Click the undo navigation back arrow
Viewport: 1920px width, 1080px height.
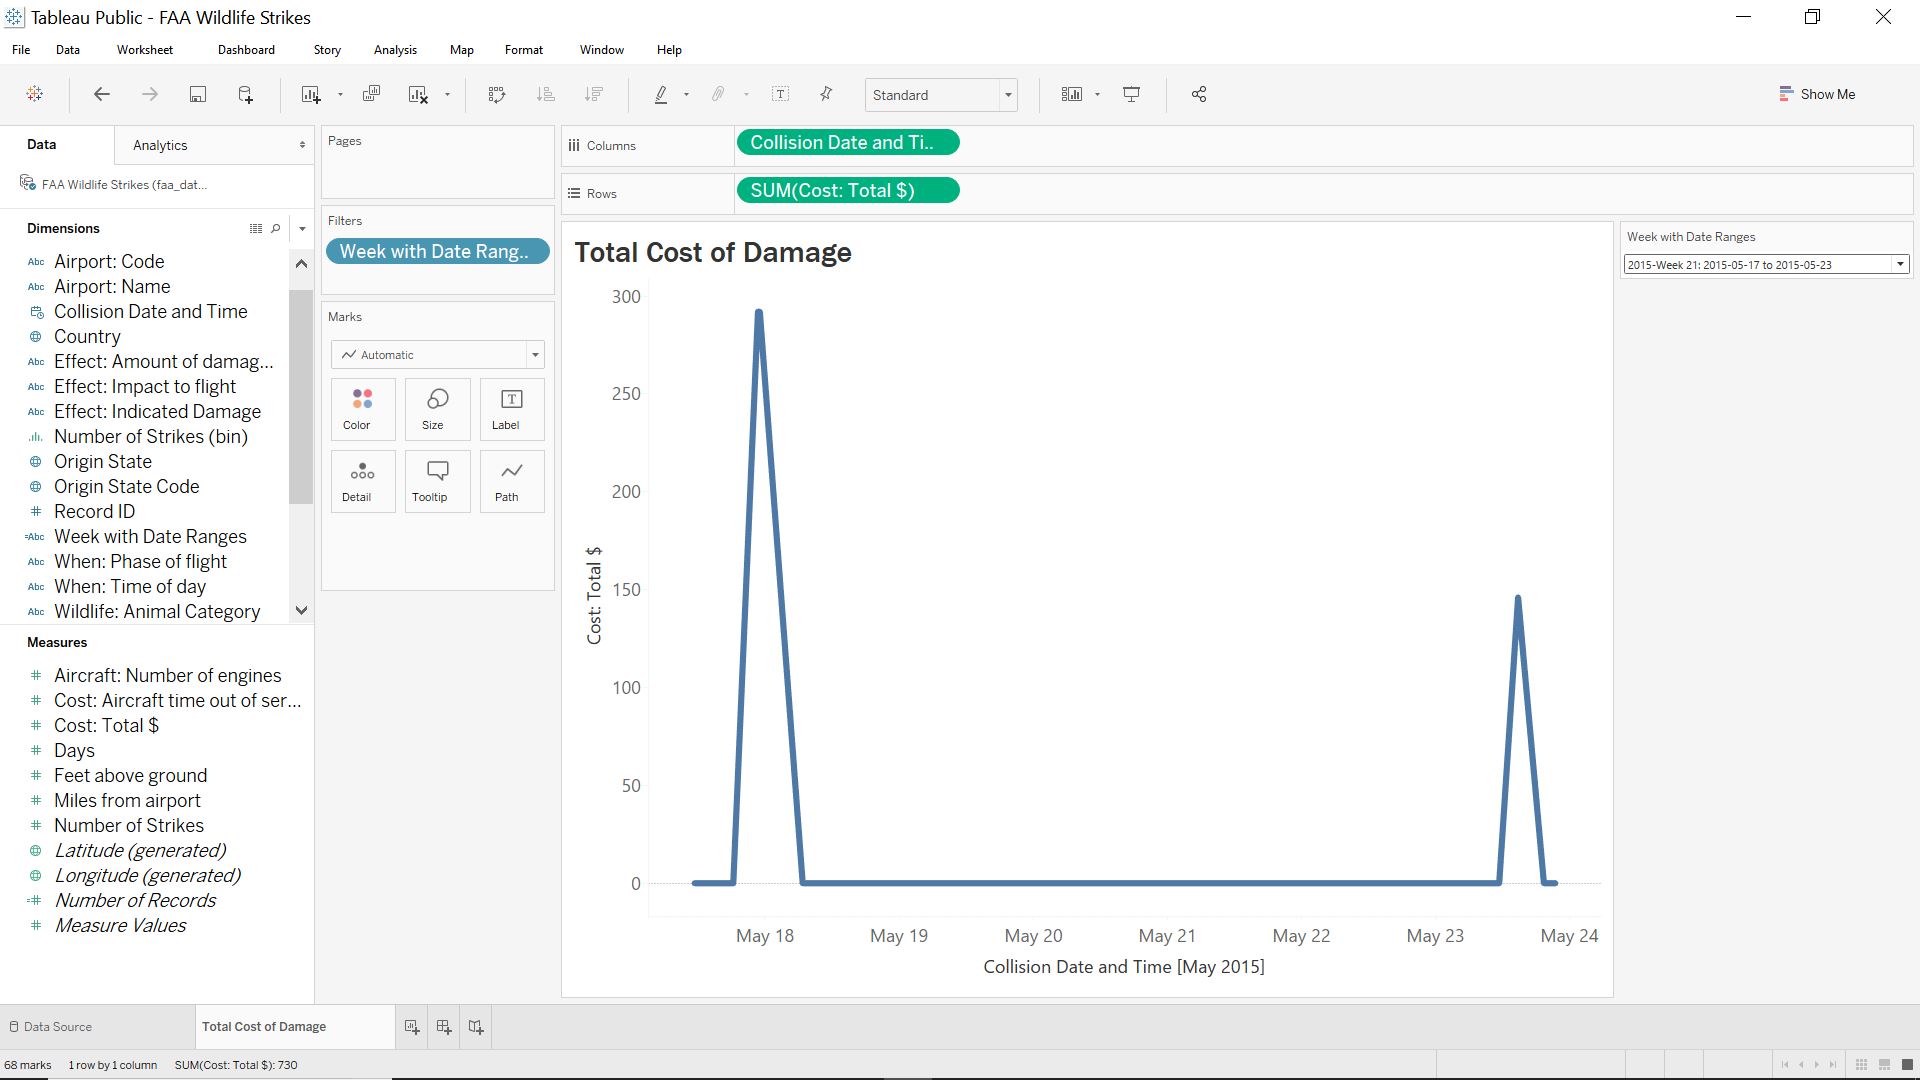(x=102, y=94)
